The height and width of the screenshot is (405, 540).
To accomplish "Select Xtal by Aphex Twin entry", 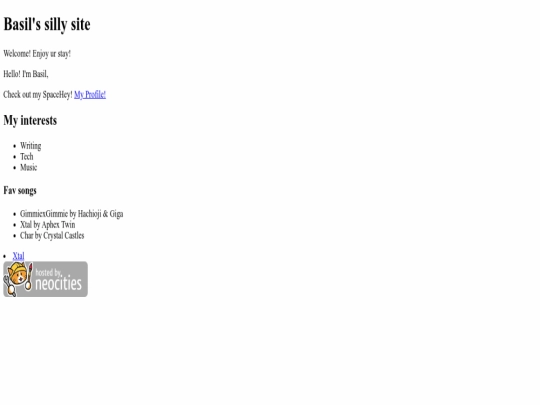I will [48, 225].
